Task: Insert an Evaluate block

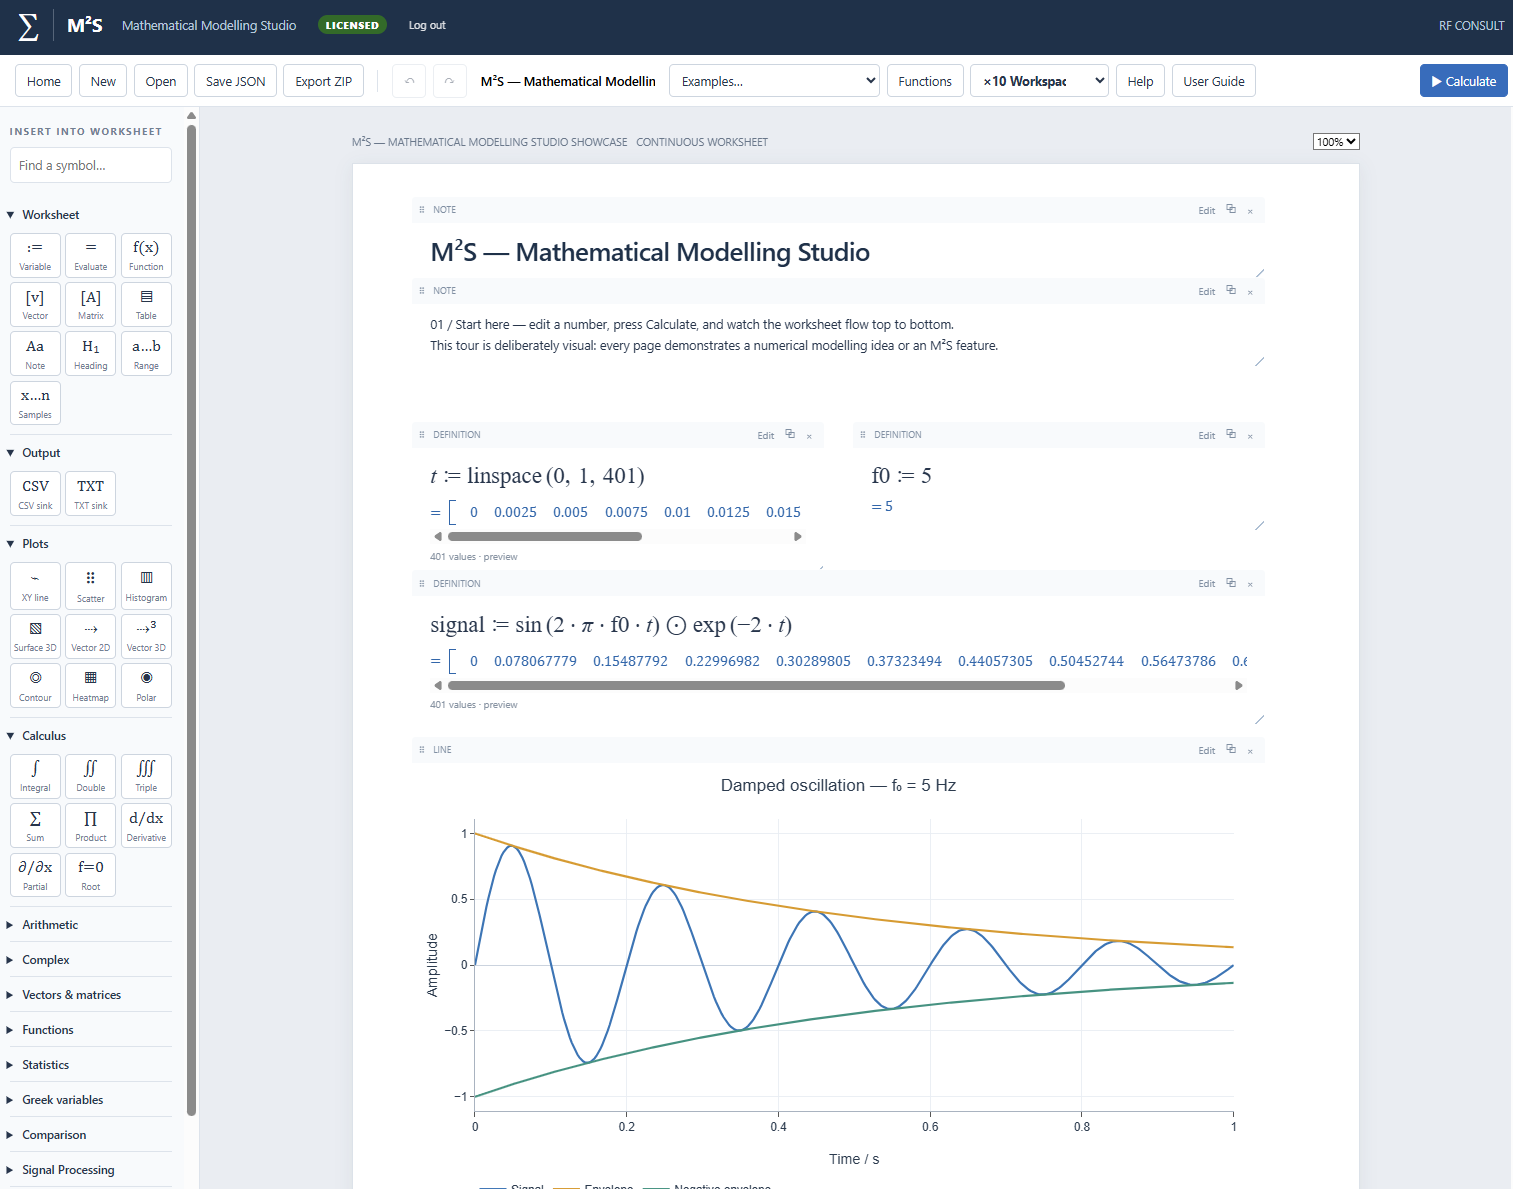Action: pyautogui.click(x=90, y=255)
